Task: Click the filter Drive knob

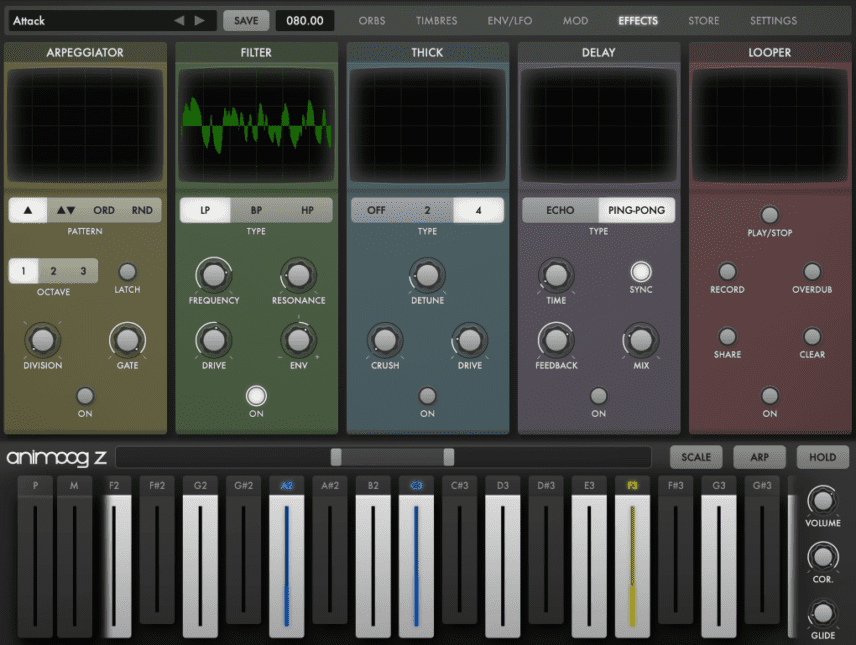Action: 214,340
